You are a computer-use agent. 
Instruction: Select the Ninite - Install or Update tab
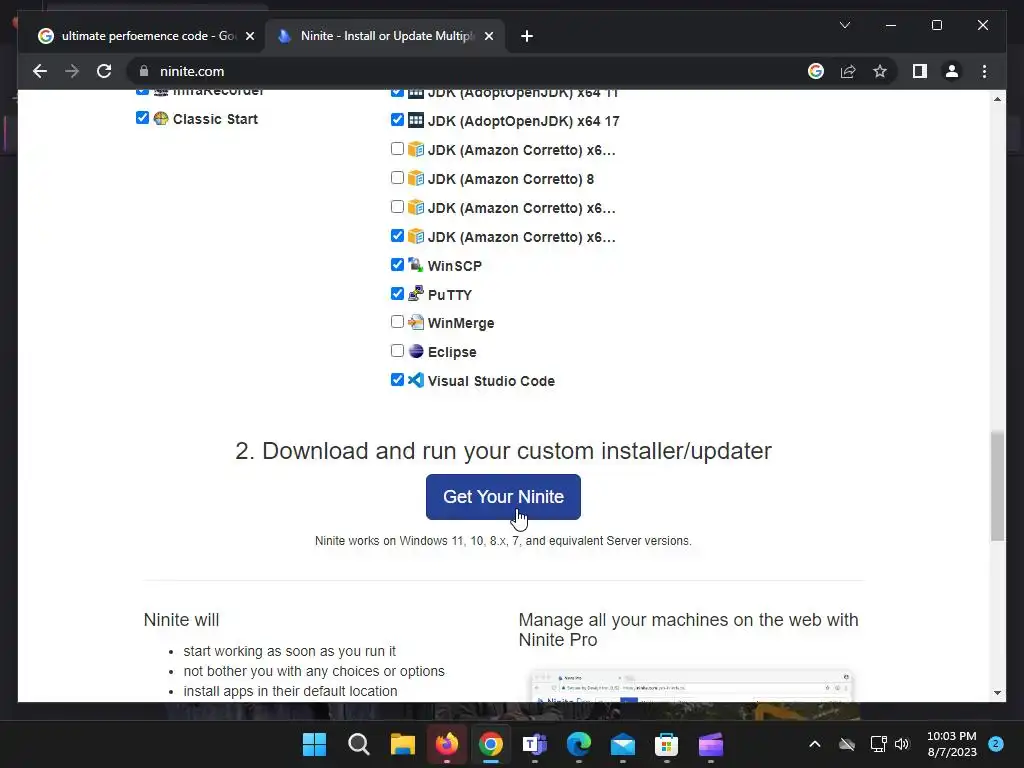coord(385,36)
